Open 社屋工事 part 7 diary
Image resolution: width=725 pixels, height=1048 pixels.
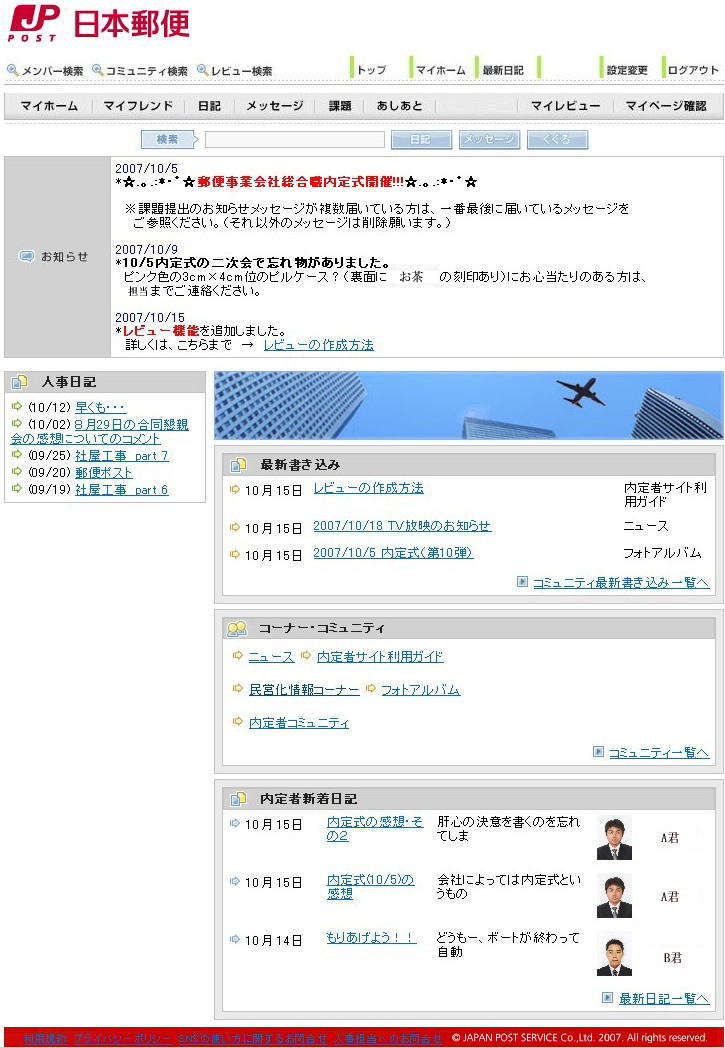[122, 456]
